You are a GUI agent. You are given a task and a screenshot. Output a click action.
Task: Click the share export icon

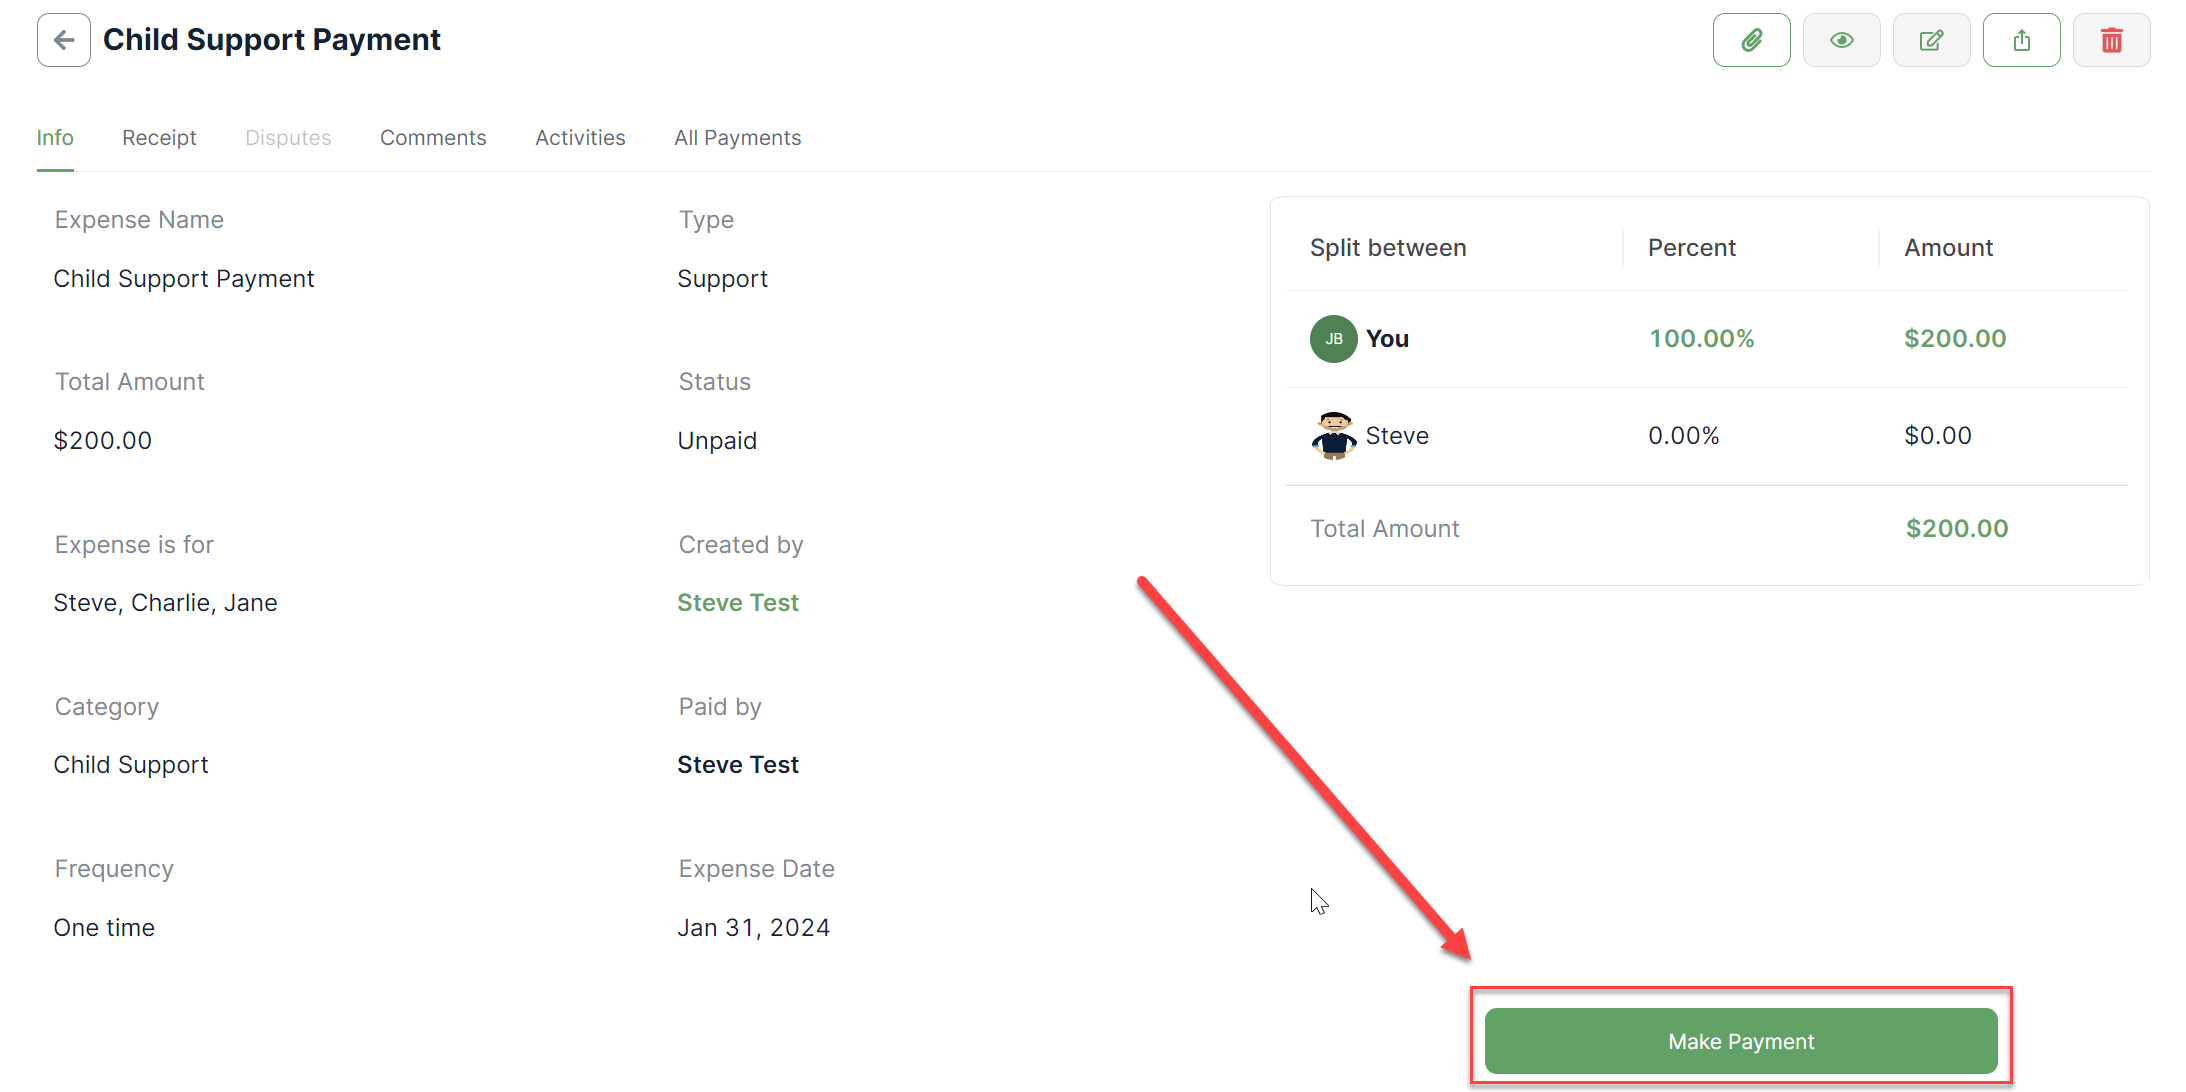[2021, 40]
